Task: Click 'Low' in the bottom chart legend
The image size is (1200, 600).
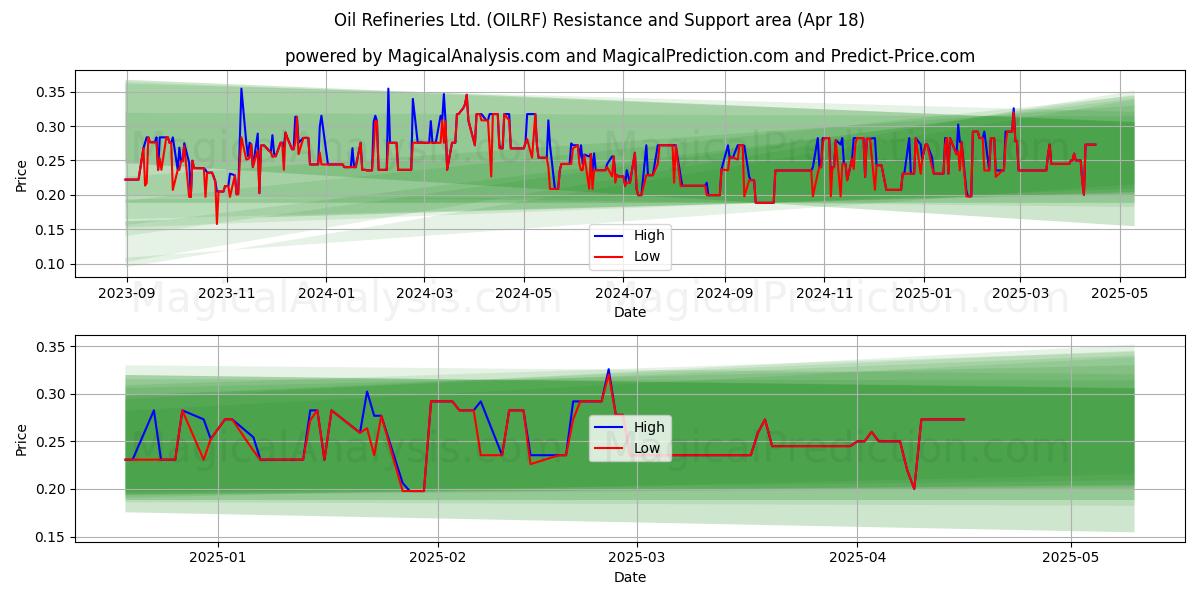Action: tap(648, 448)
